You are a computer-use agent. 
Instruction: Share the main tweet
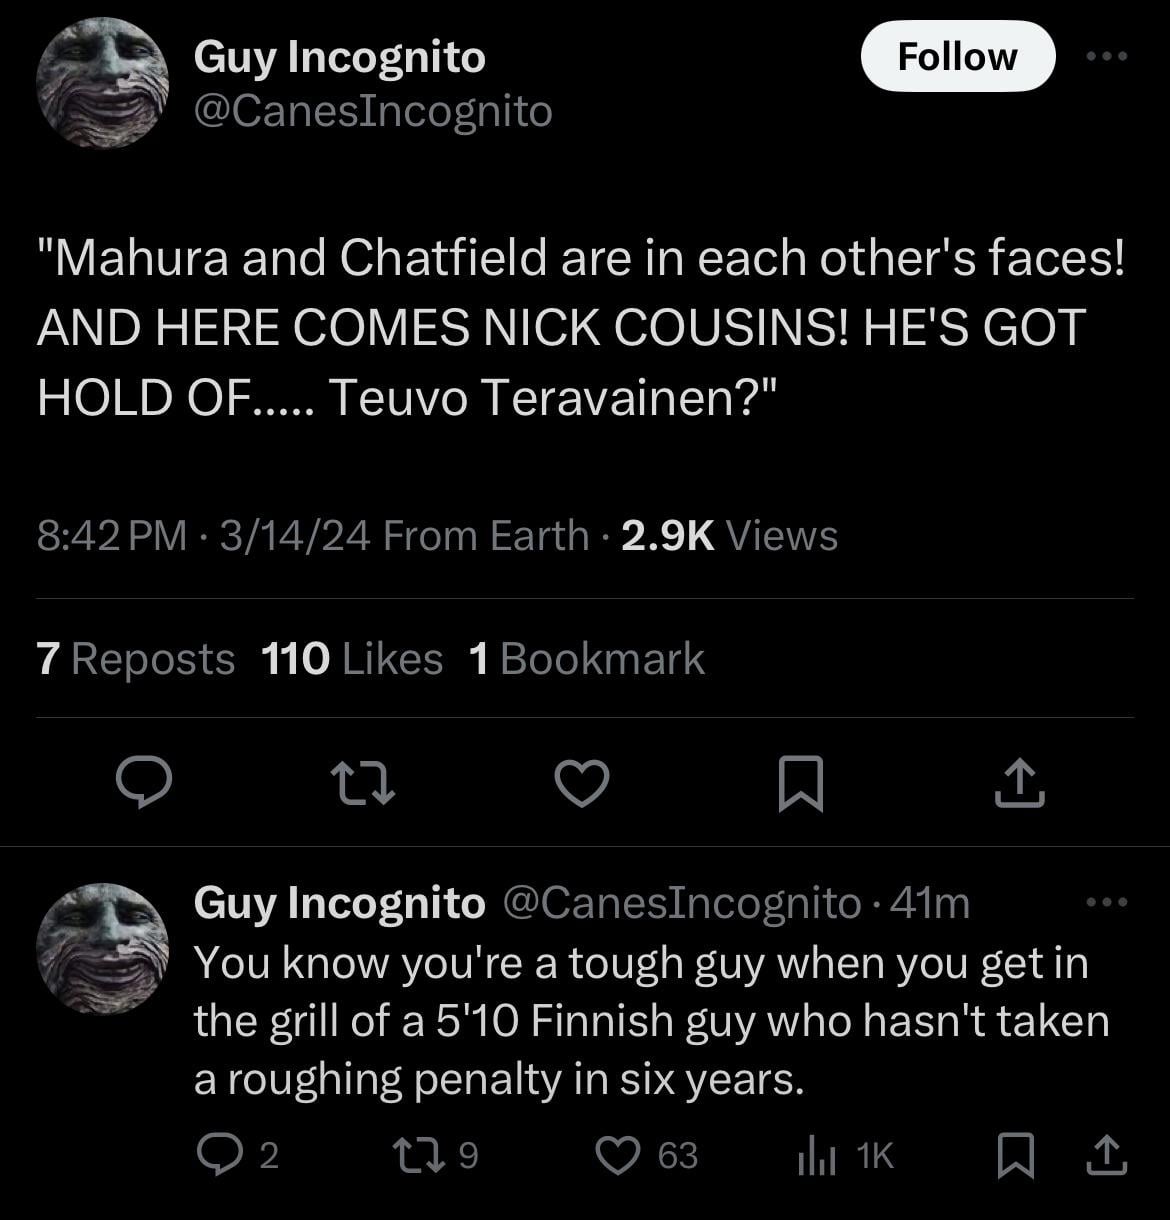pyautogui.click(x=1020, y=783)
